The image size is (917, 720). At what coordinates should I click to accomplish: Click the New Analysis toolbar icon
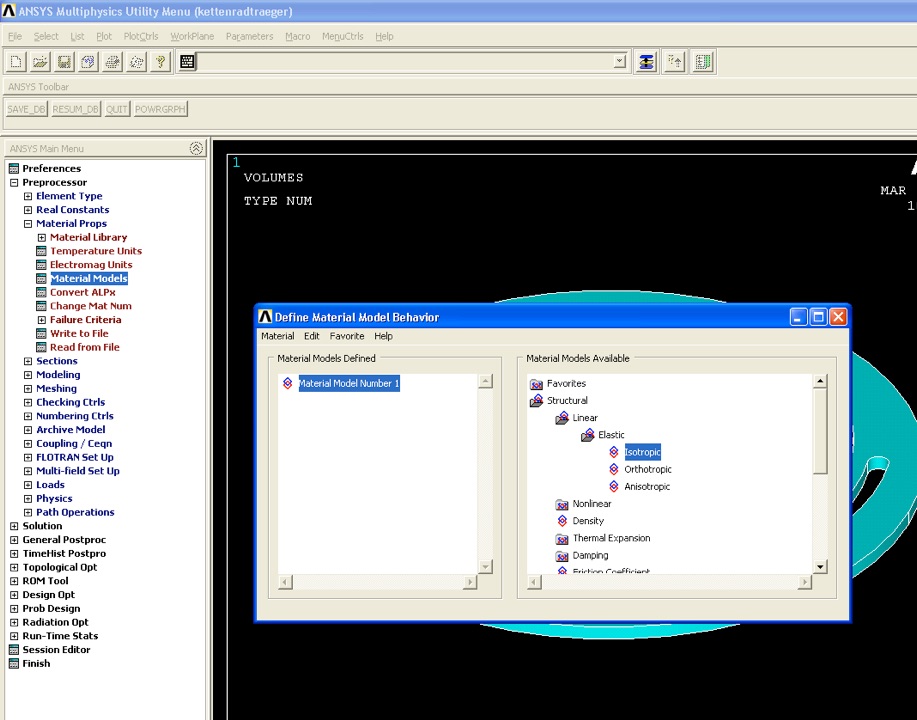16,61
